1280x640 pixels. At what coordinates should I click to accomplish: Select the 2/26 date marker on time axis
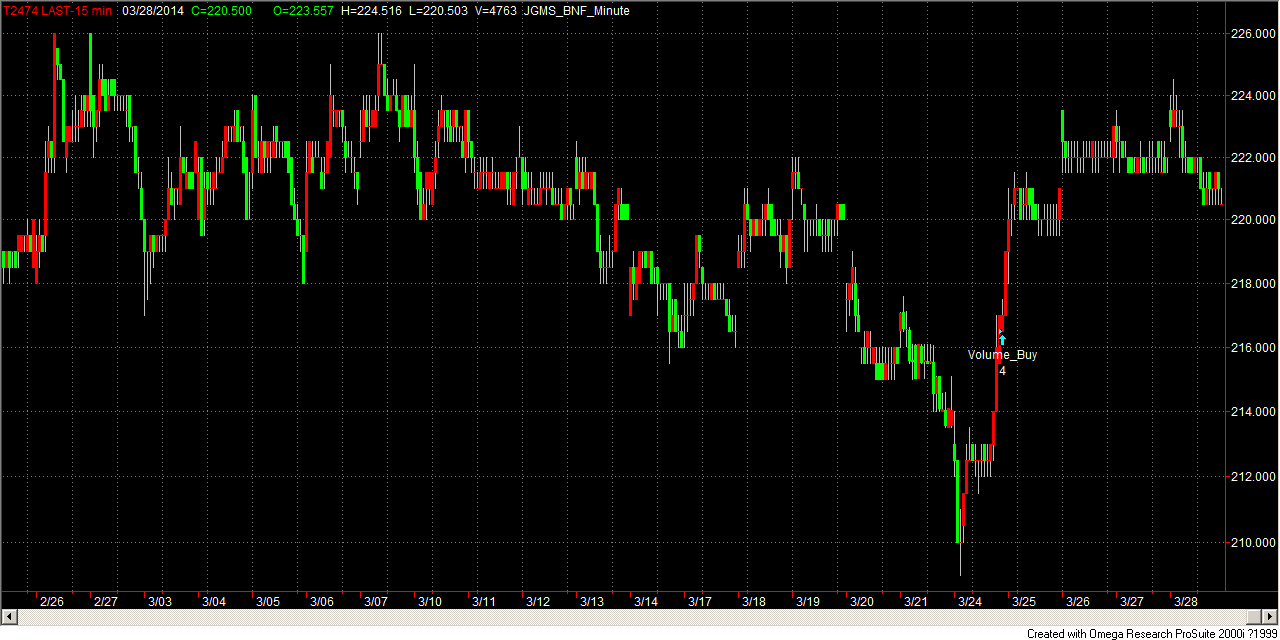click(x=51, y=602)
